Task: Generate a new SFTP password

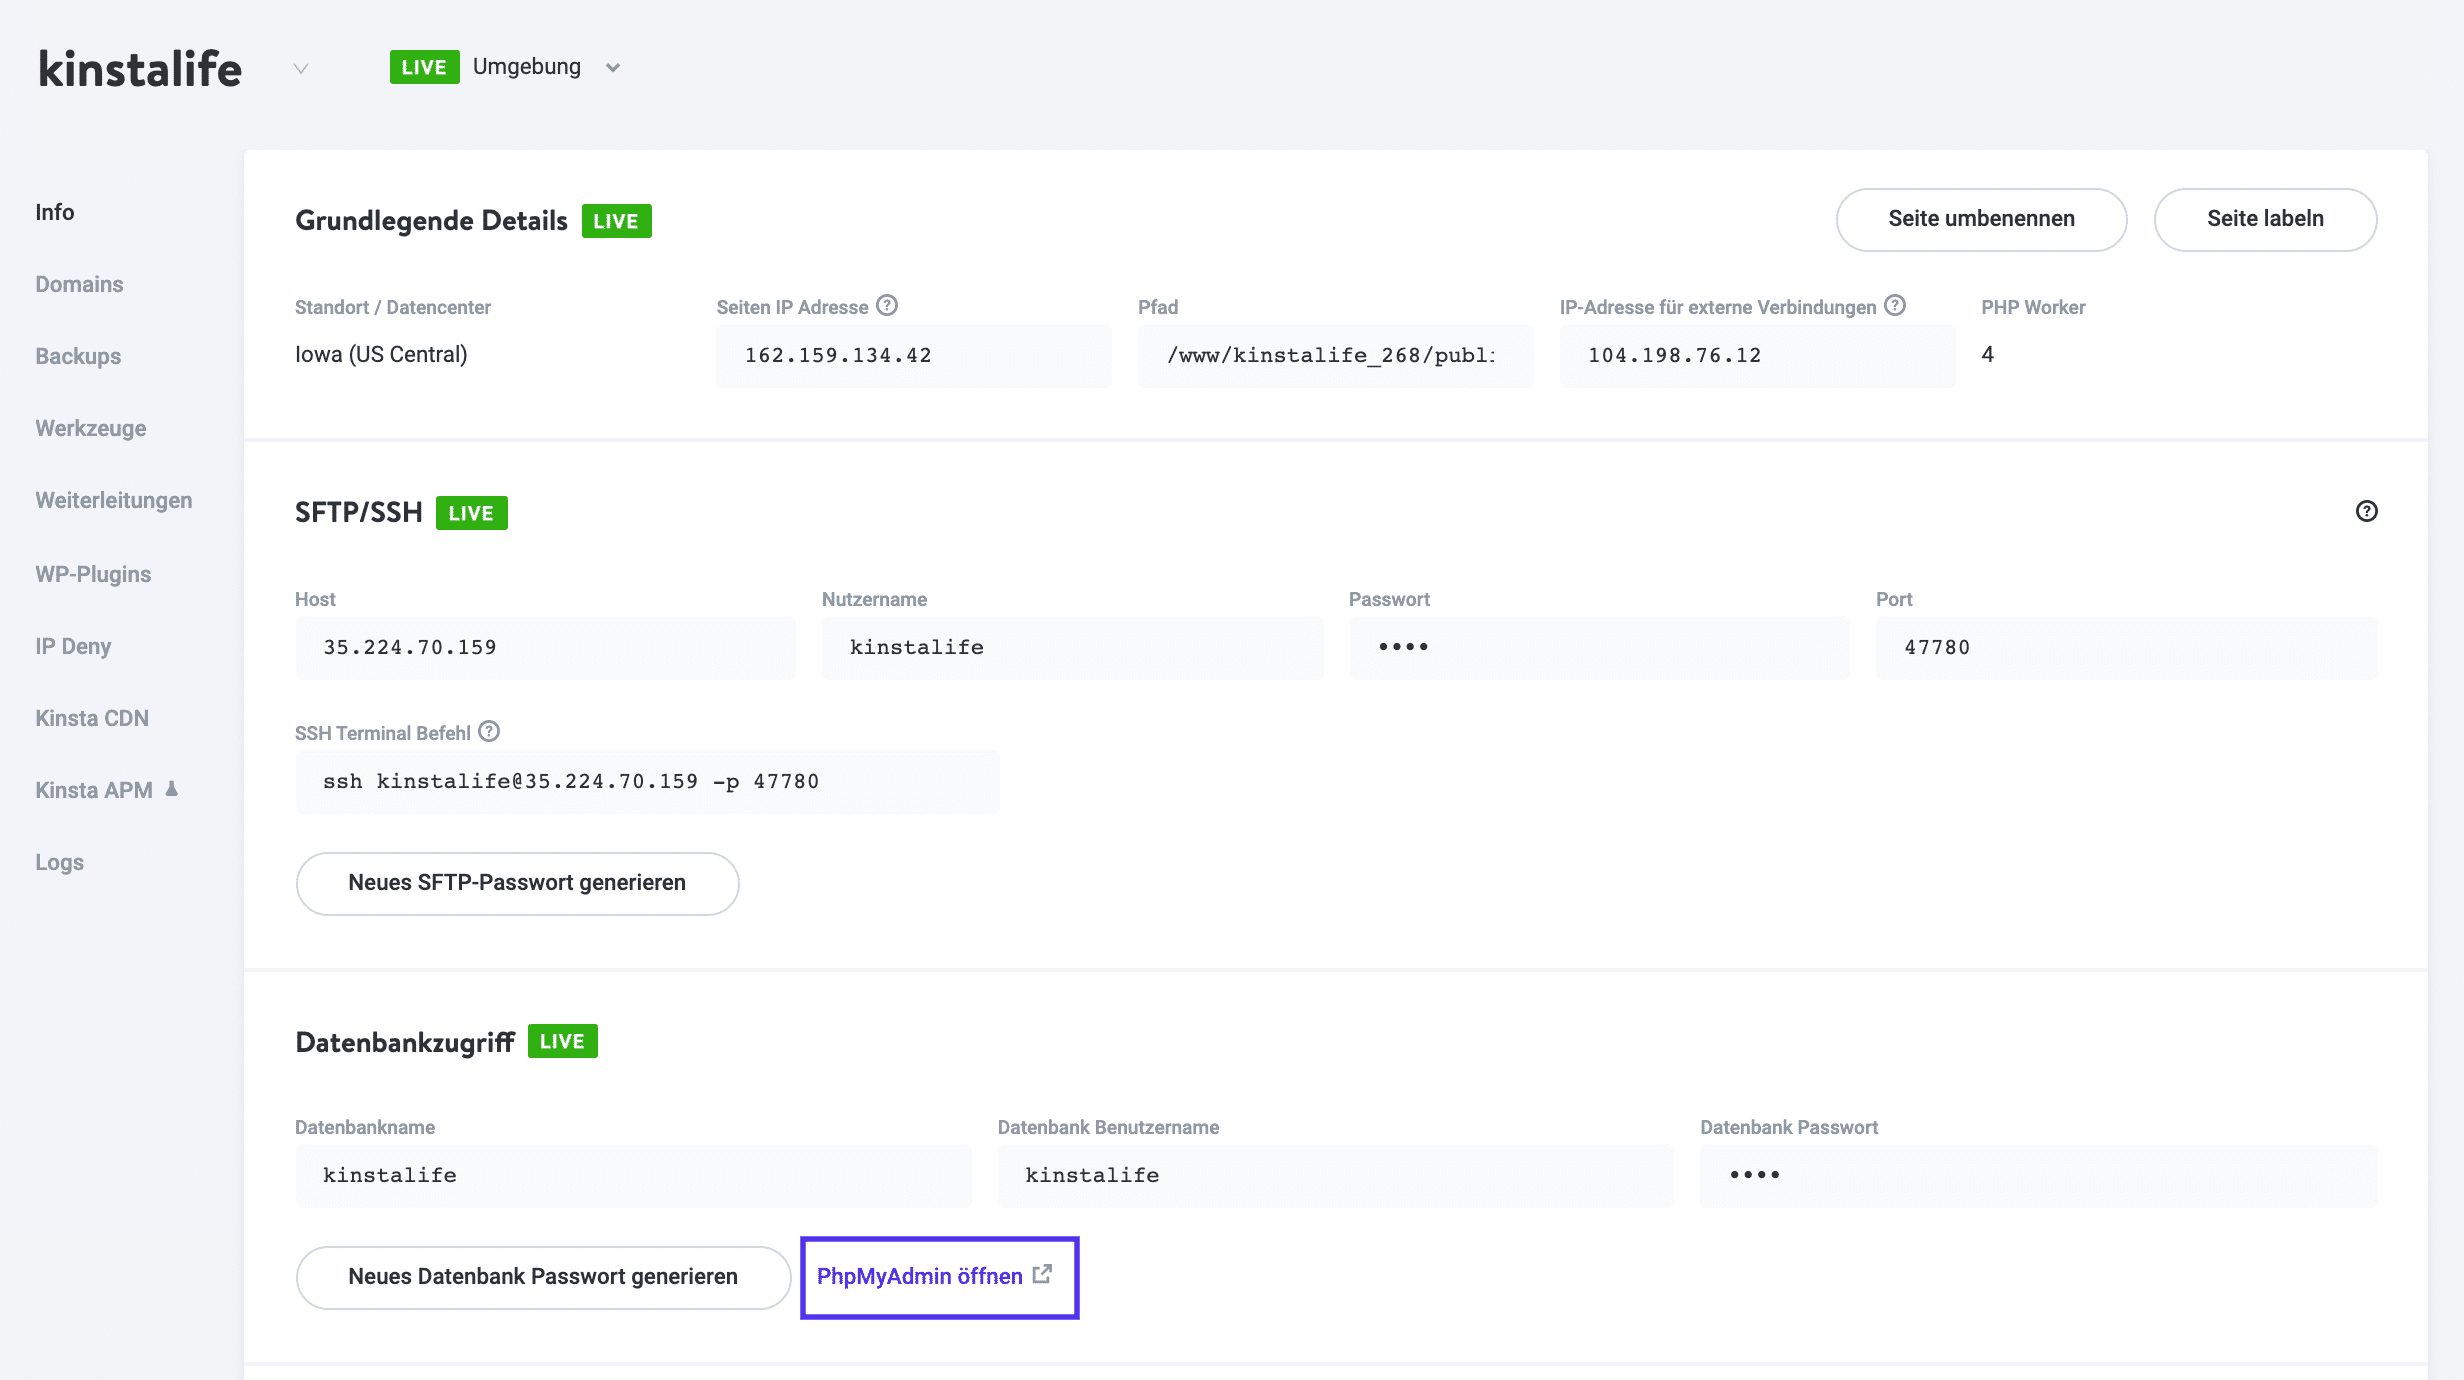Action: pyautogui.click(x=516, y=883)
